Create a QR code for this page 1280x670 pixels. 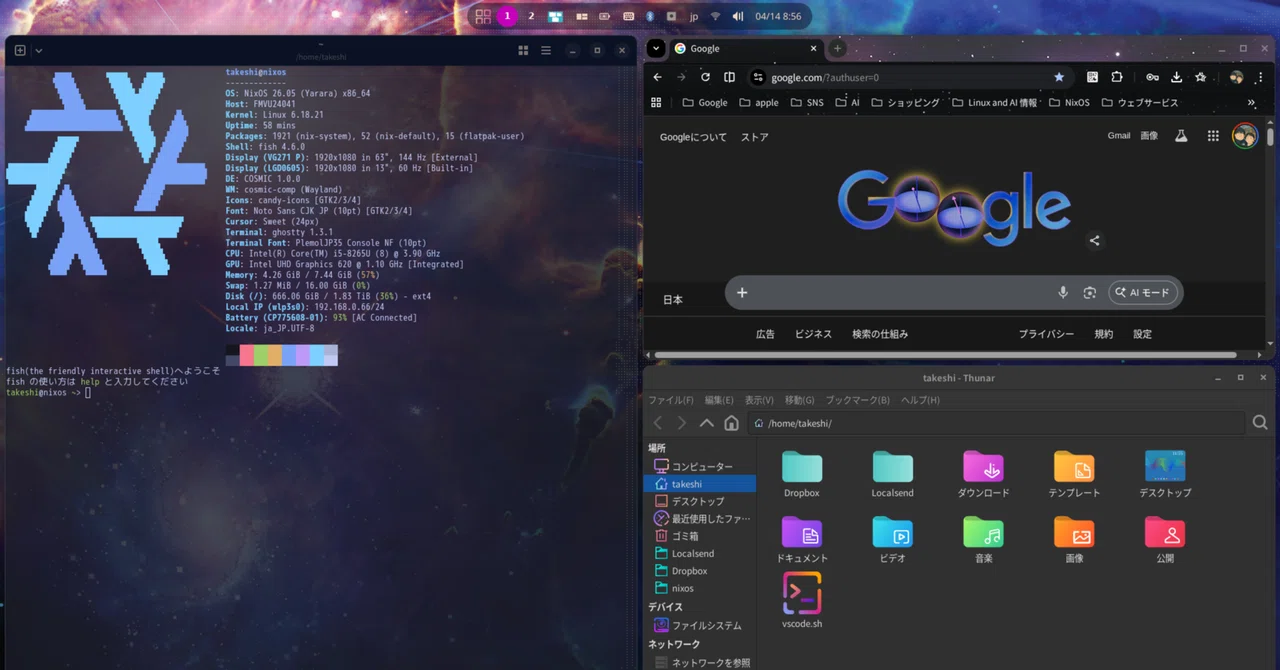click(x=1092, y=77)
